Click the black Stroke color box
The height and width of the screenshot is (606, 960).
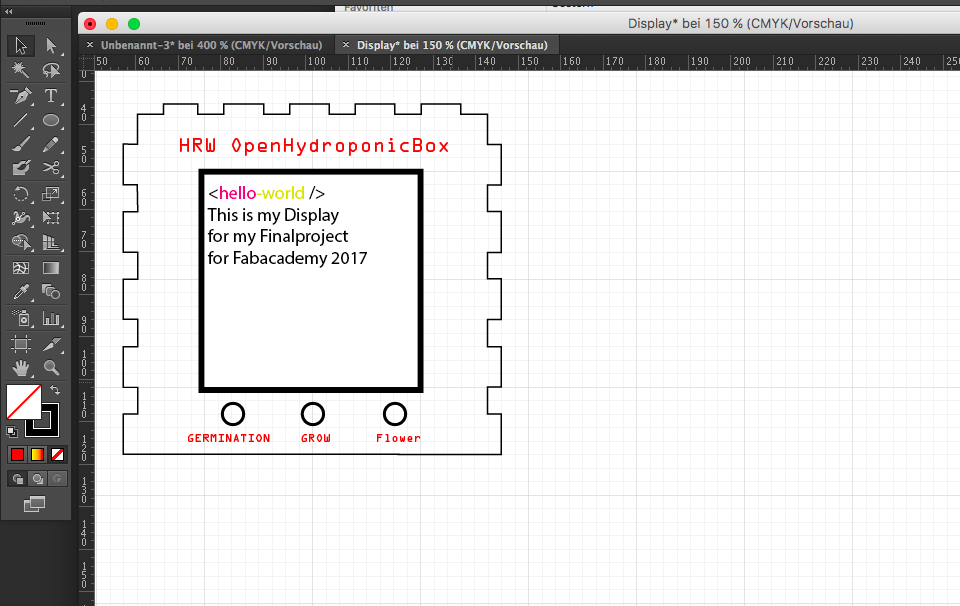(x=49, y=428)
